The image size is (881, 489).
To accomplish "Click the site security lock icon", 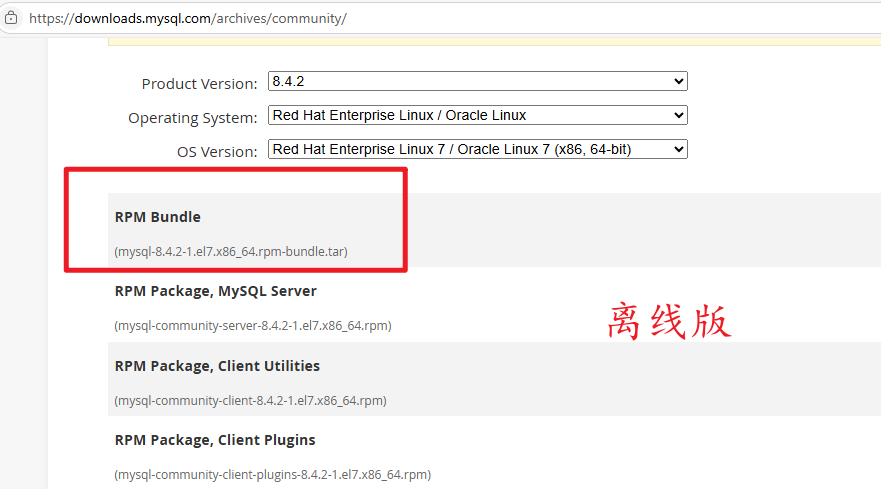I will (x=11, y=18).
